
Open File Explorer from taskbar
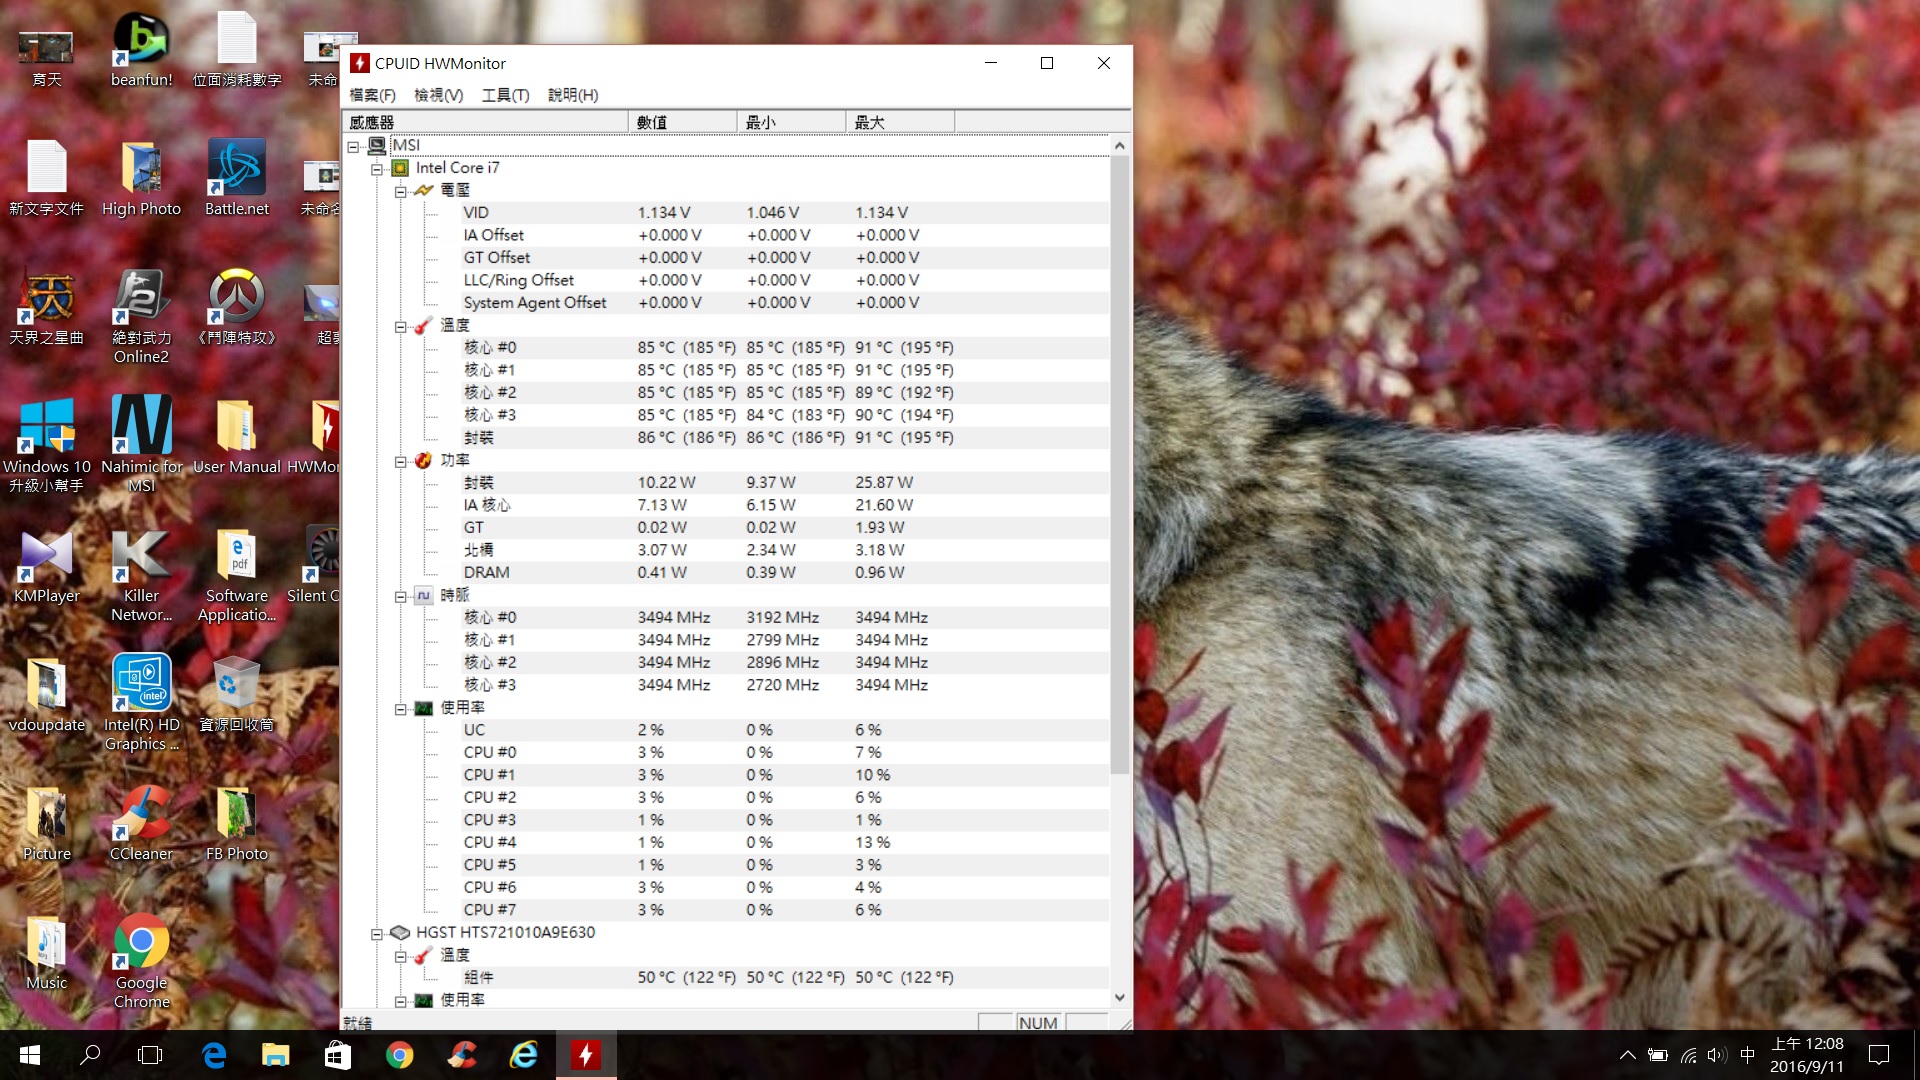click(x=275, y=1055)
